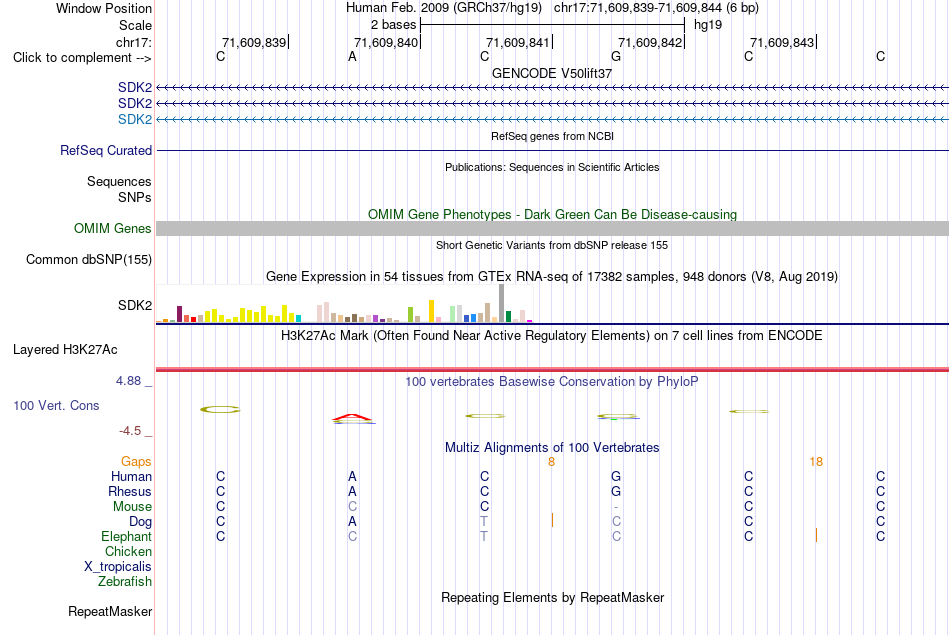Click the GENCODE V50lift37 track title
Image resolution: width=950 pixels, height=635 pixels.
[x=552, y=73]
